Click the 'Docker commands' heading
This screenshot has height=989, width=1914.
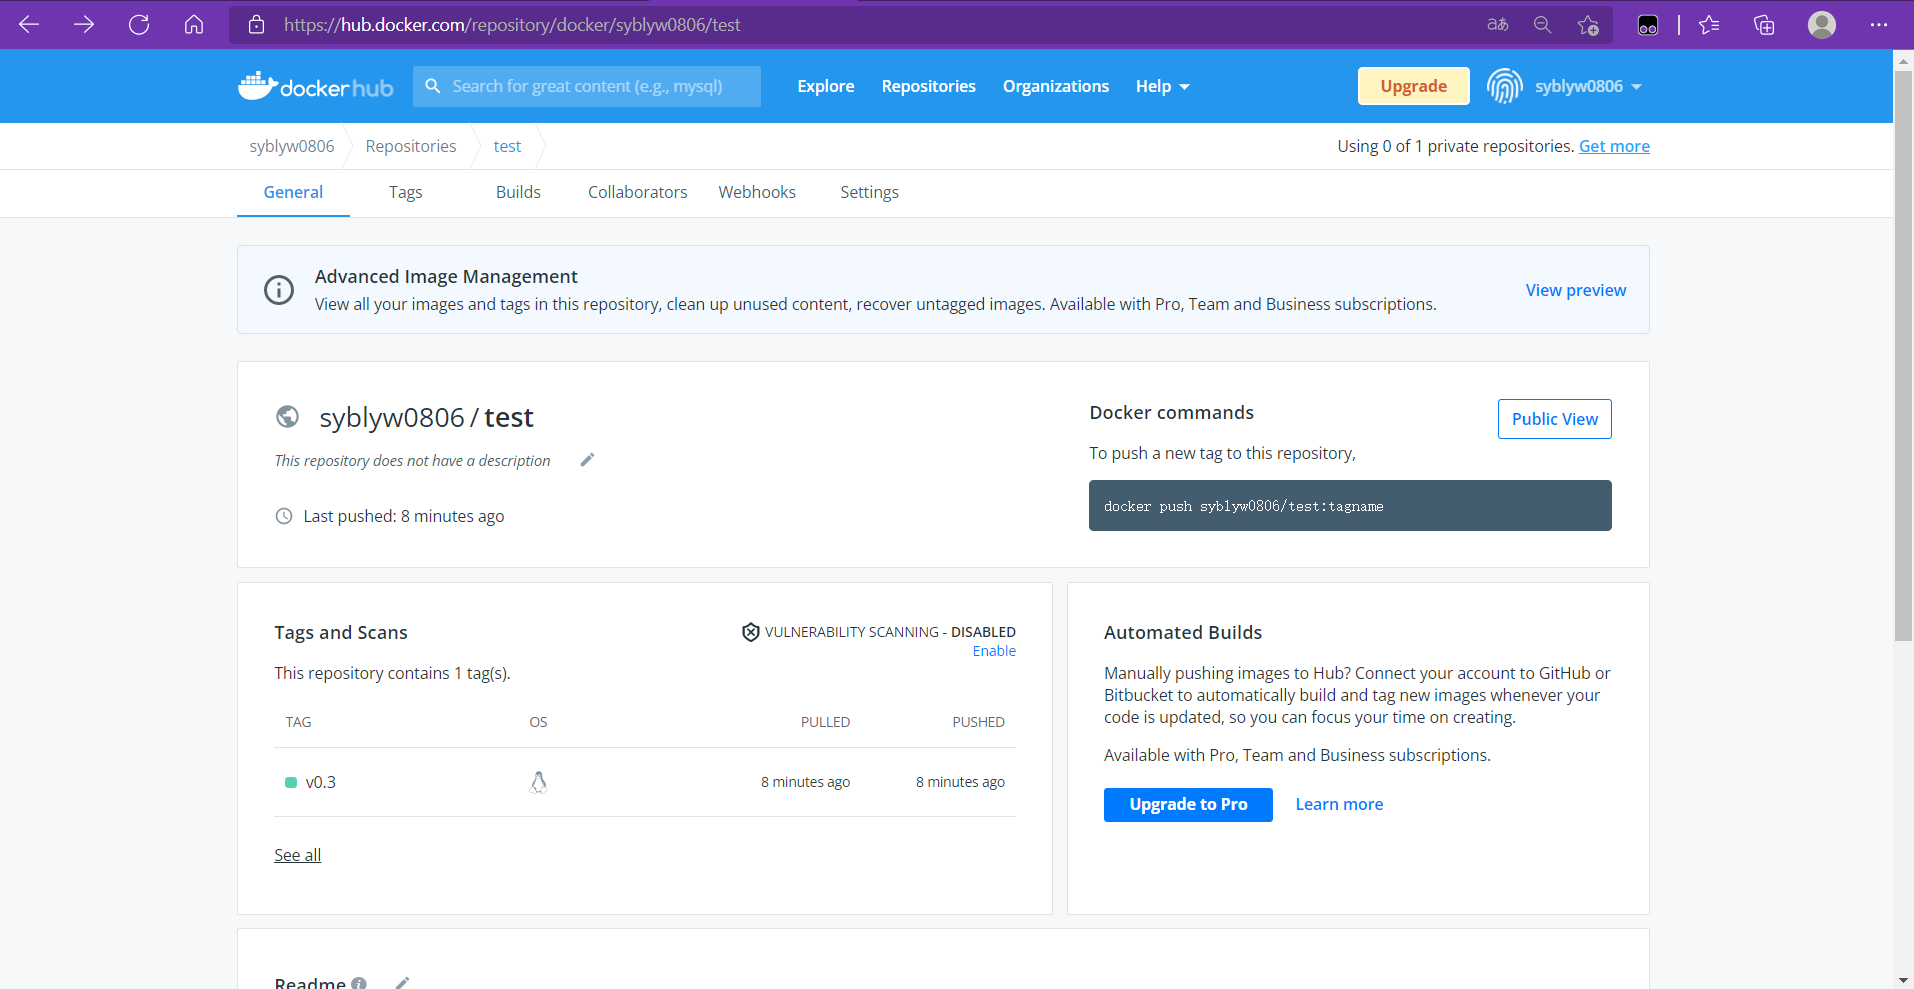(1171, 413)
